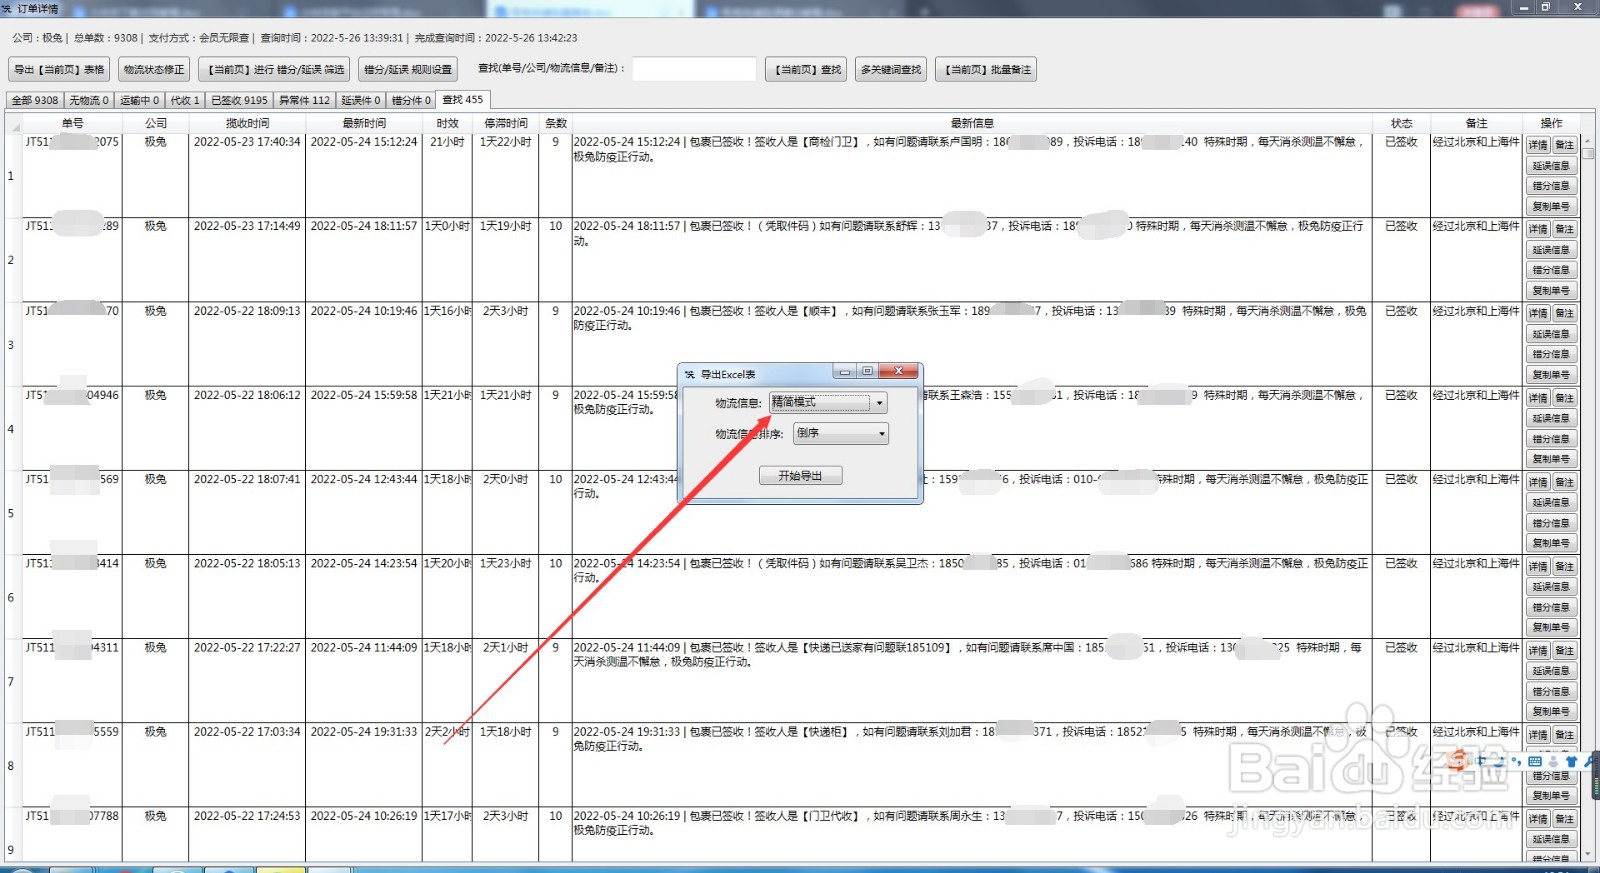Switch to the 延误件 0 tab
The height and width of the screenshot is (873, 1600).
click(x=361, y=101)
